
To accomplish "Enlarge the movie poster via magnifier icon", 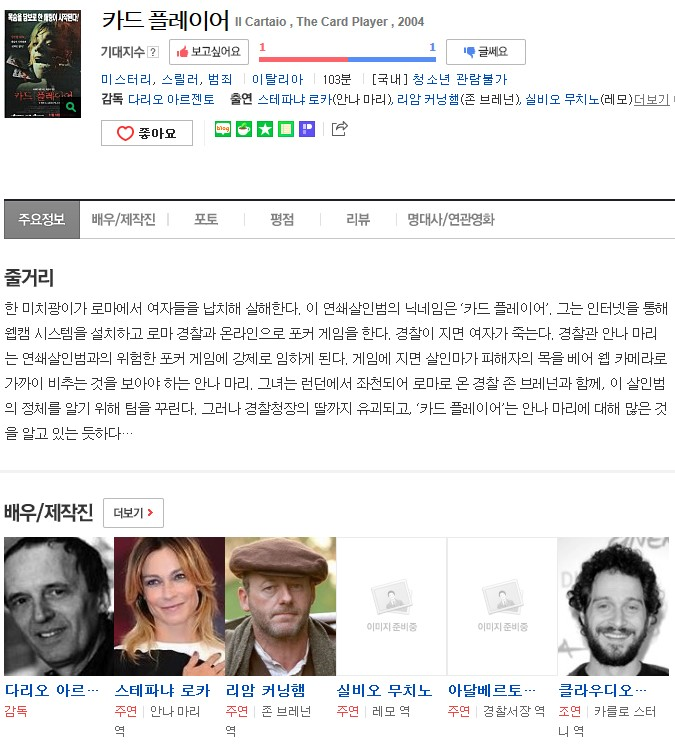I will [x=71, y=107].
